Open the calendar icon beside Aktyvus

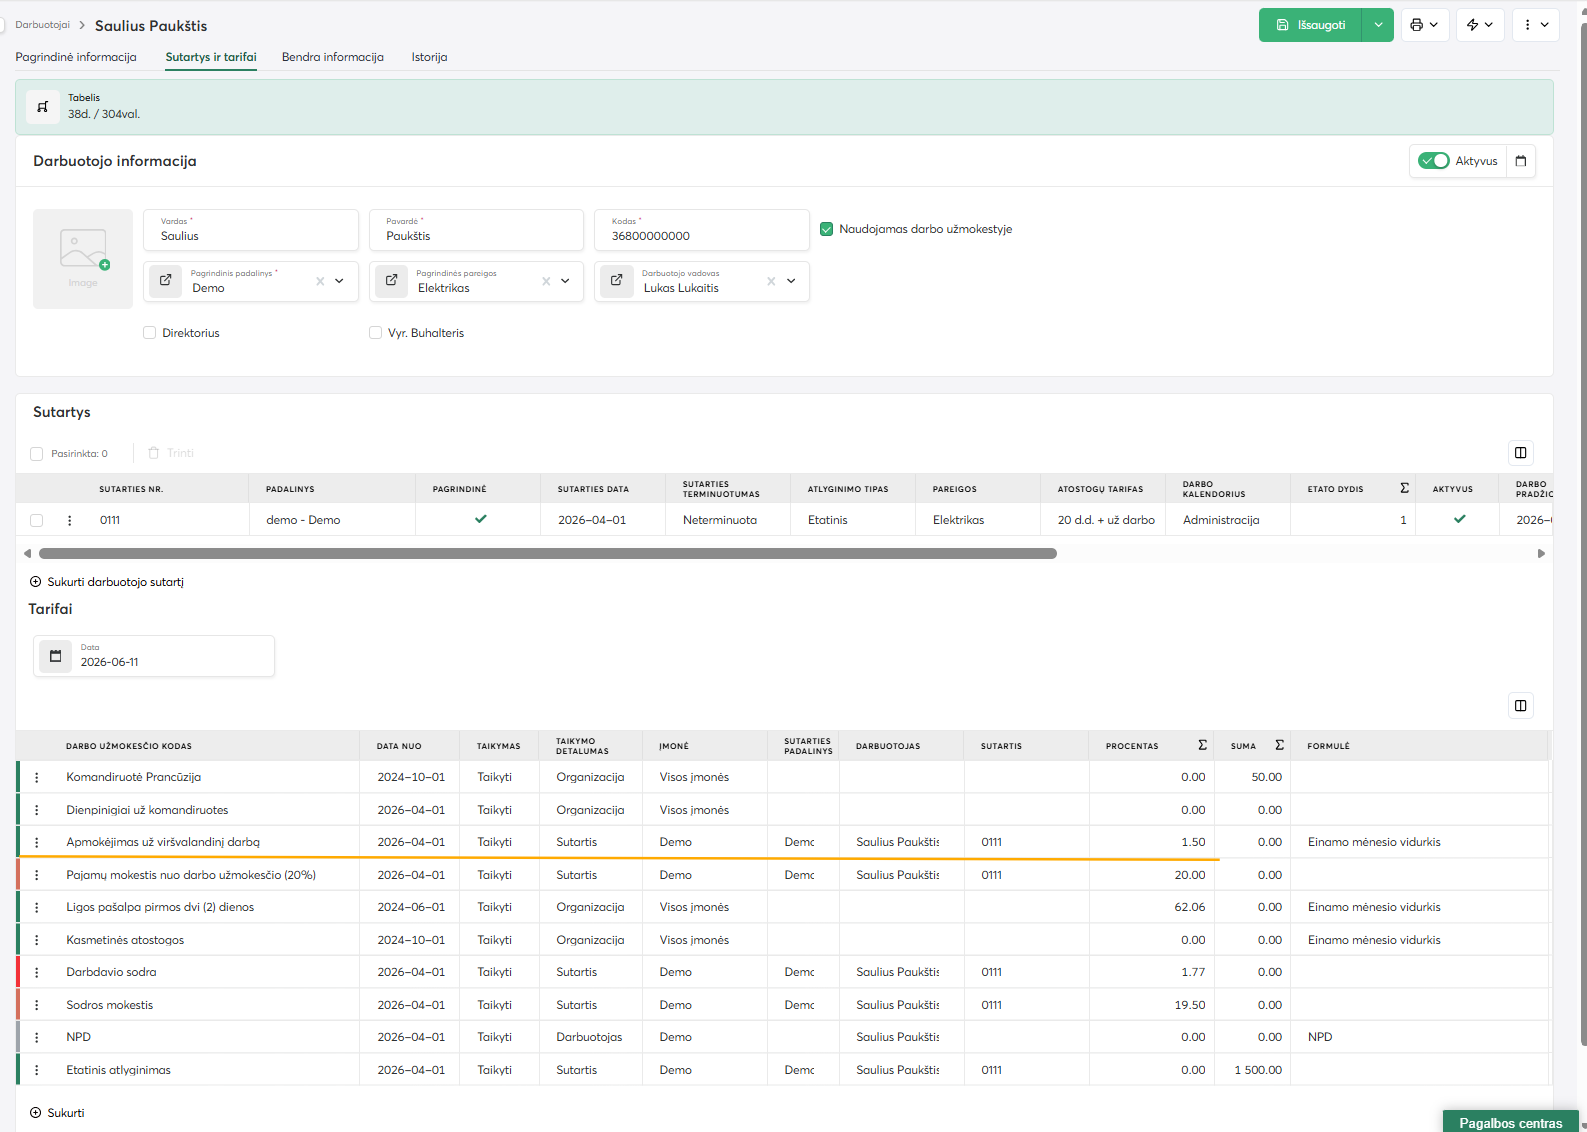[1521, 161]
